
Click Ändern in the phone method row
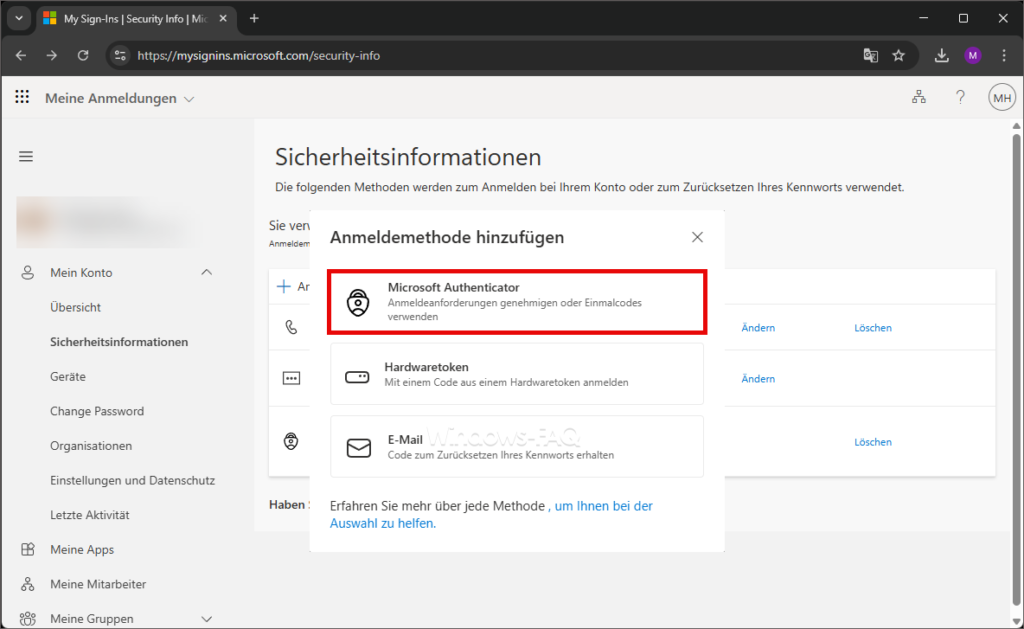(x=758, y=328)
